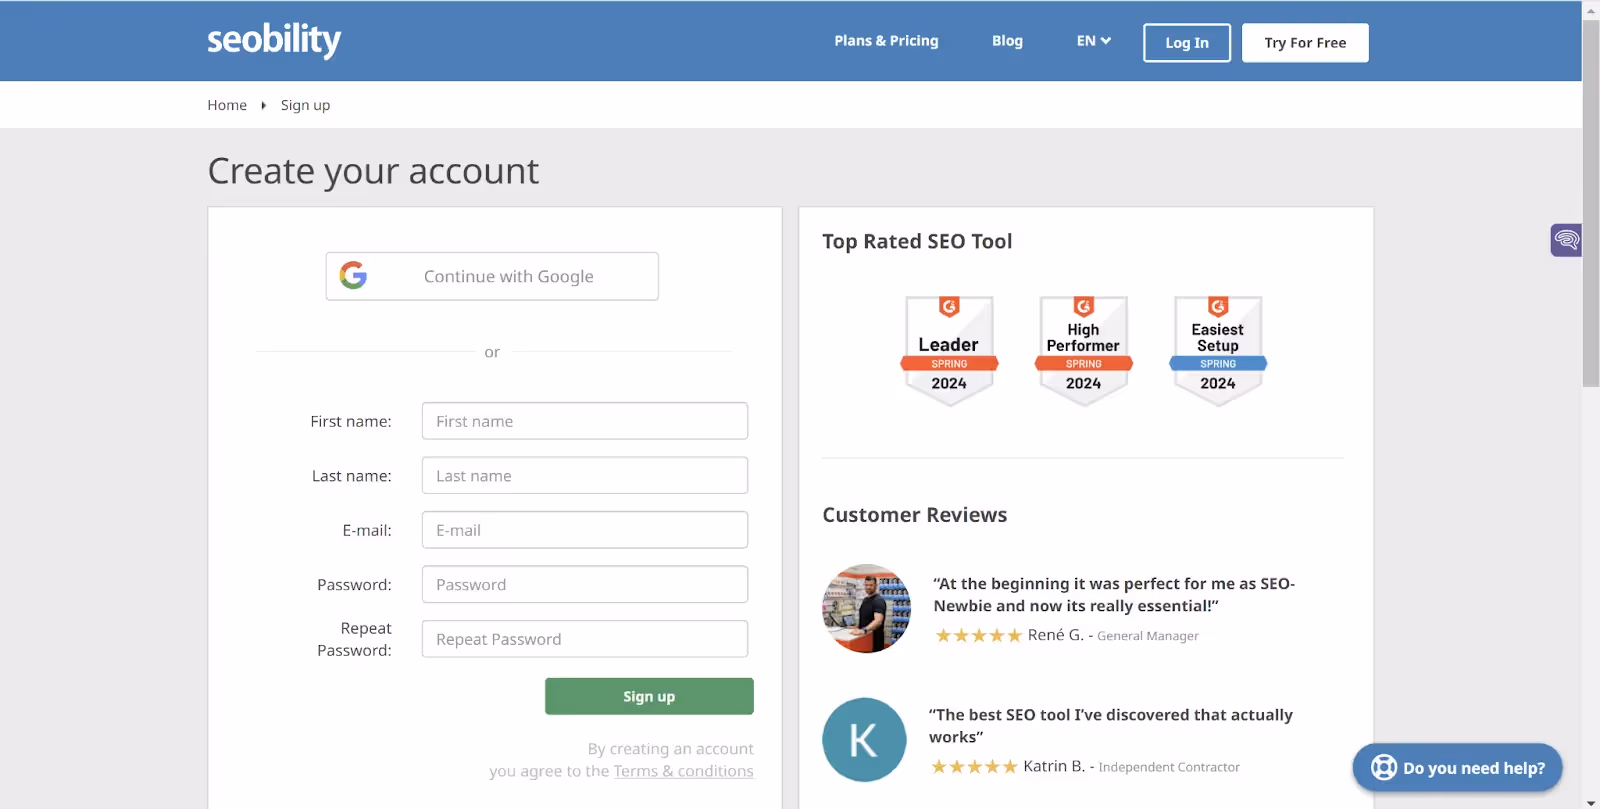This screenshot has height=809, width=1600.
Task: Click Top Rated SEO Tool heading
Action: [x=917, y=241]
